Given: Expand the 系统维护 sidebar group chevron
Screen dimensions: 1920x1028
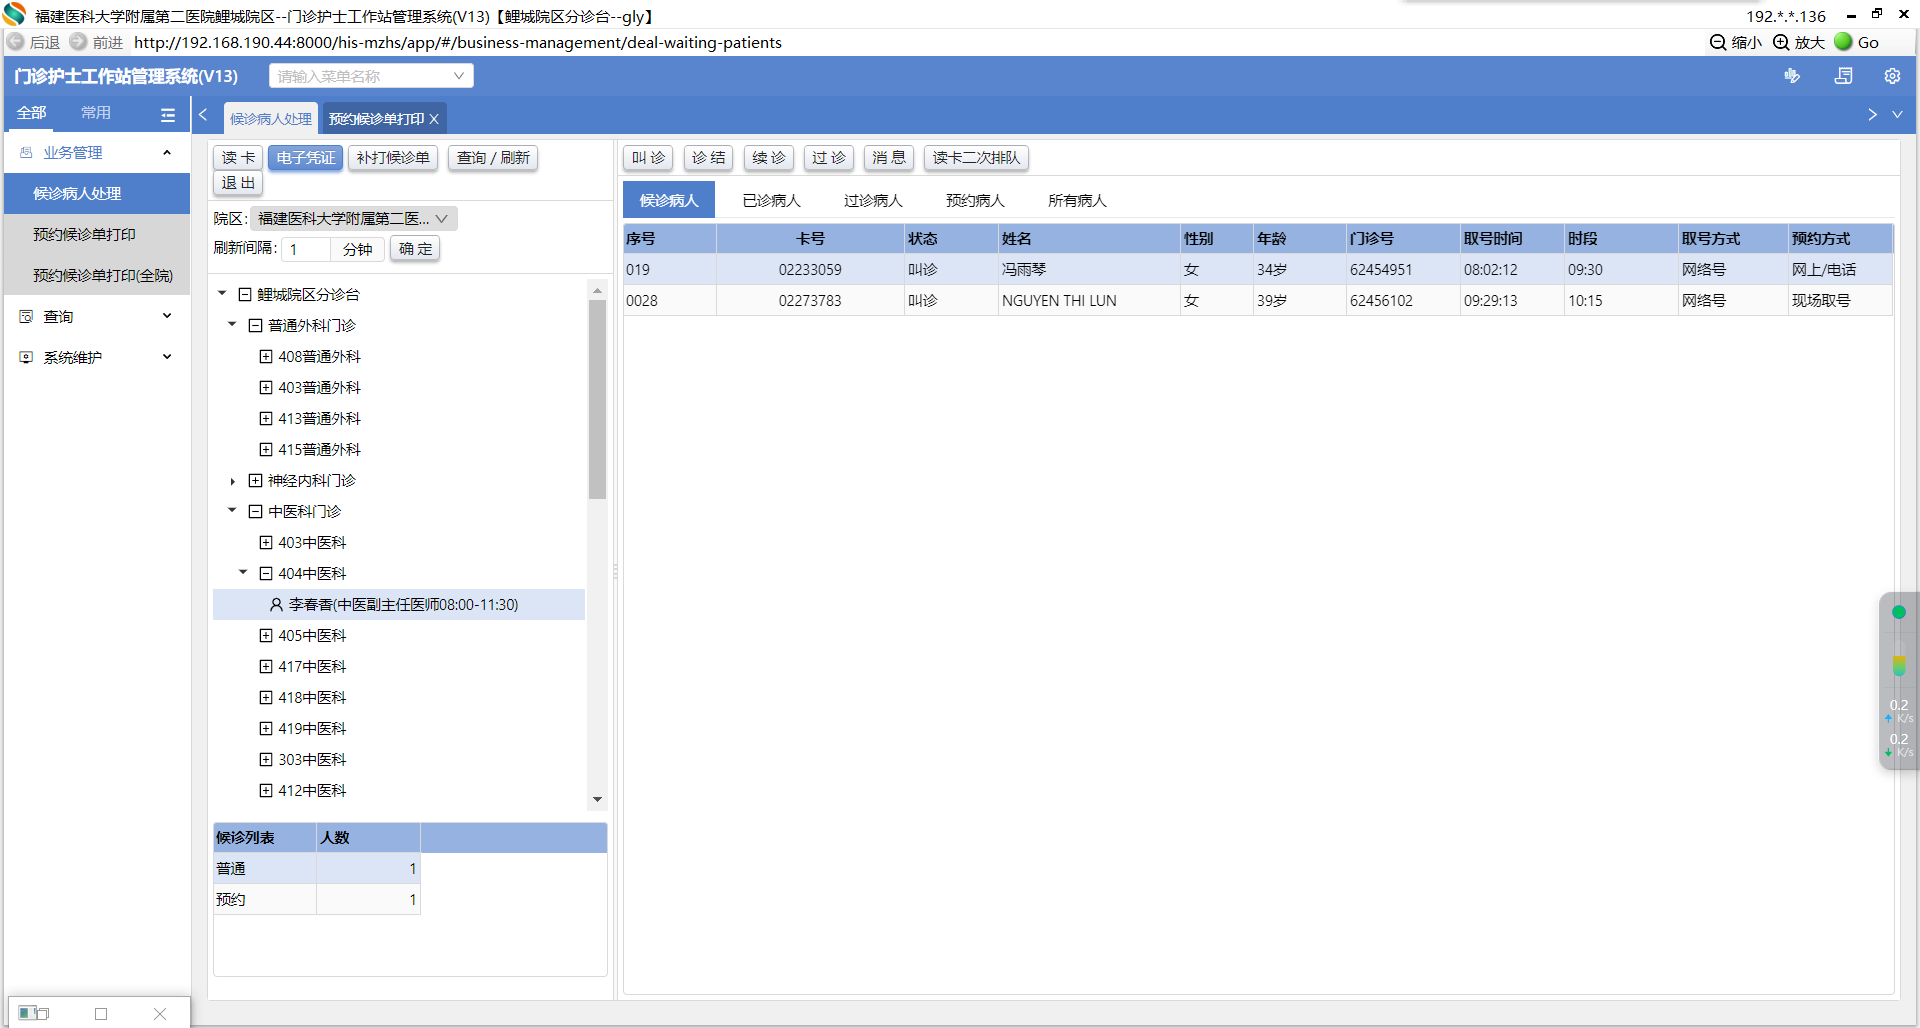Looking at the screenshot, I should [167, 357].
